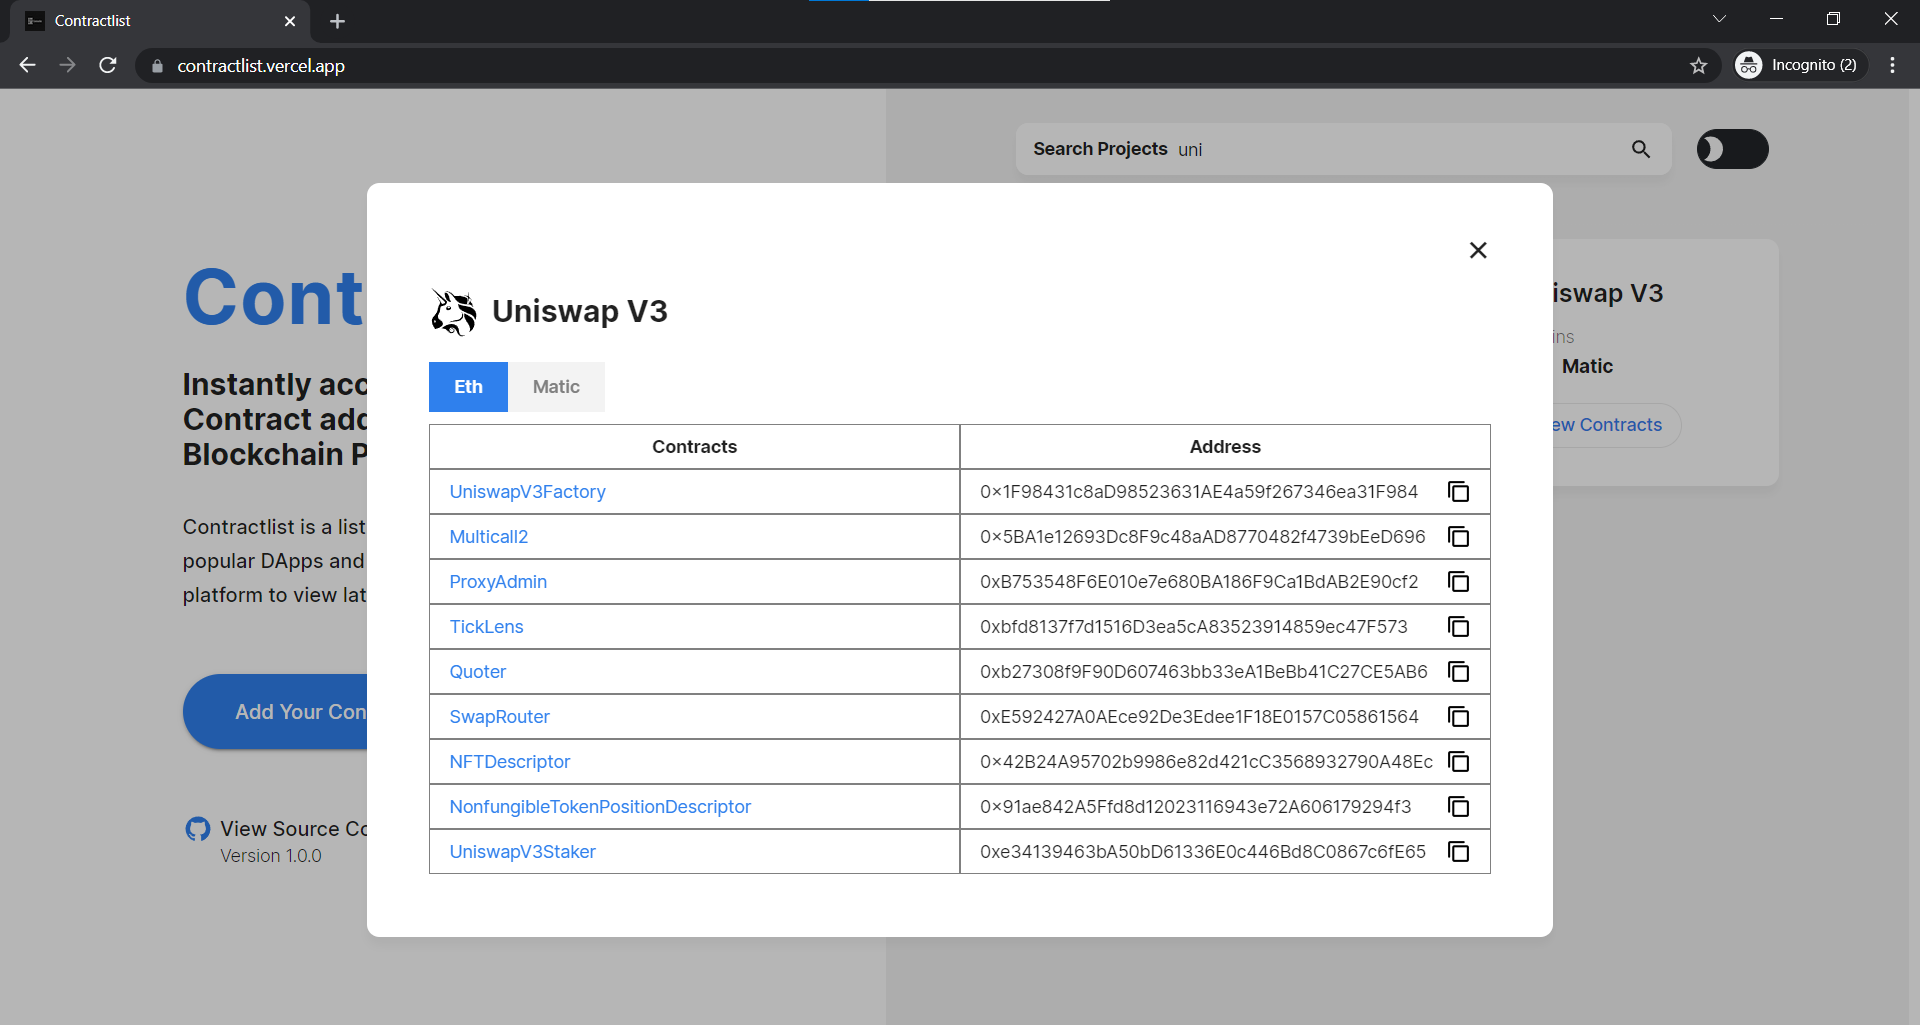Click the Search Projects input field

(1343, 149)
